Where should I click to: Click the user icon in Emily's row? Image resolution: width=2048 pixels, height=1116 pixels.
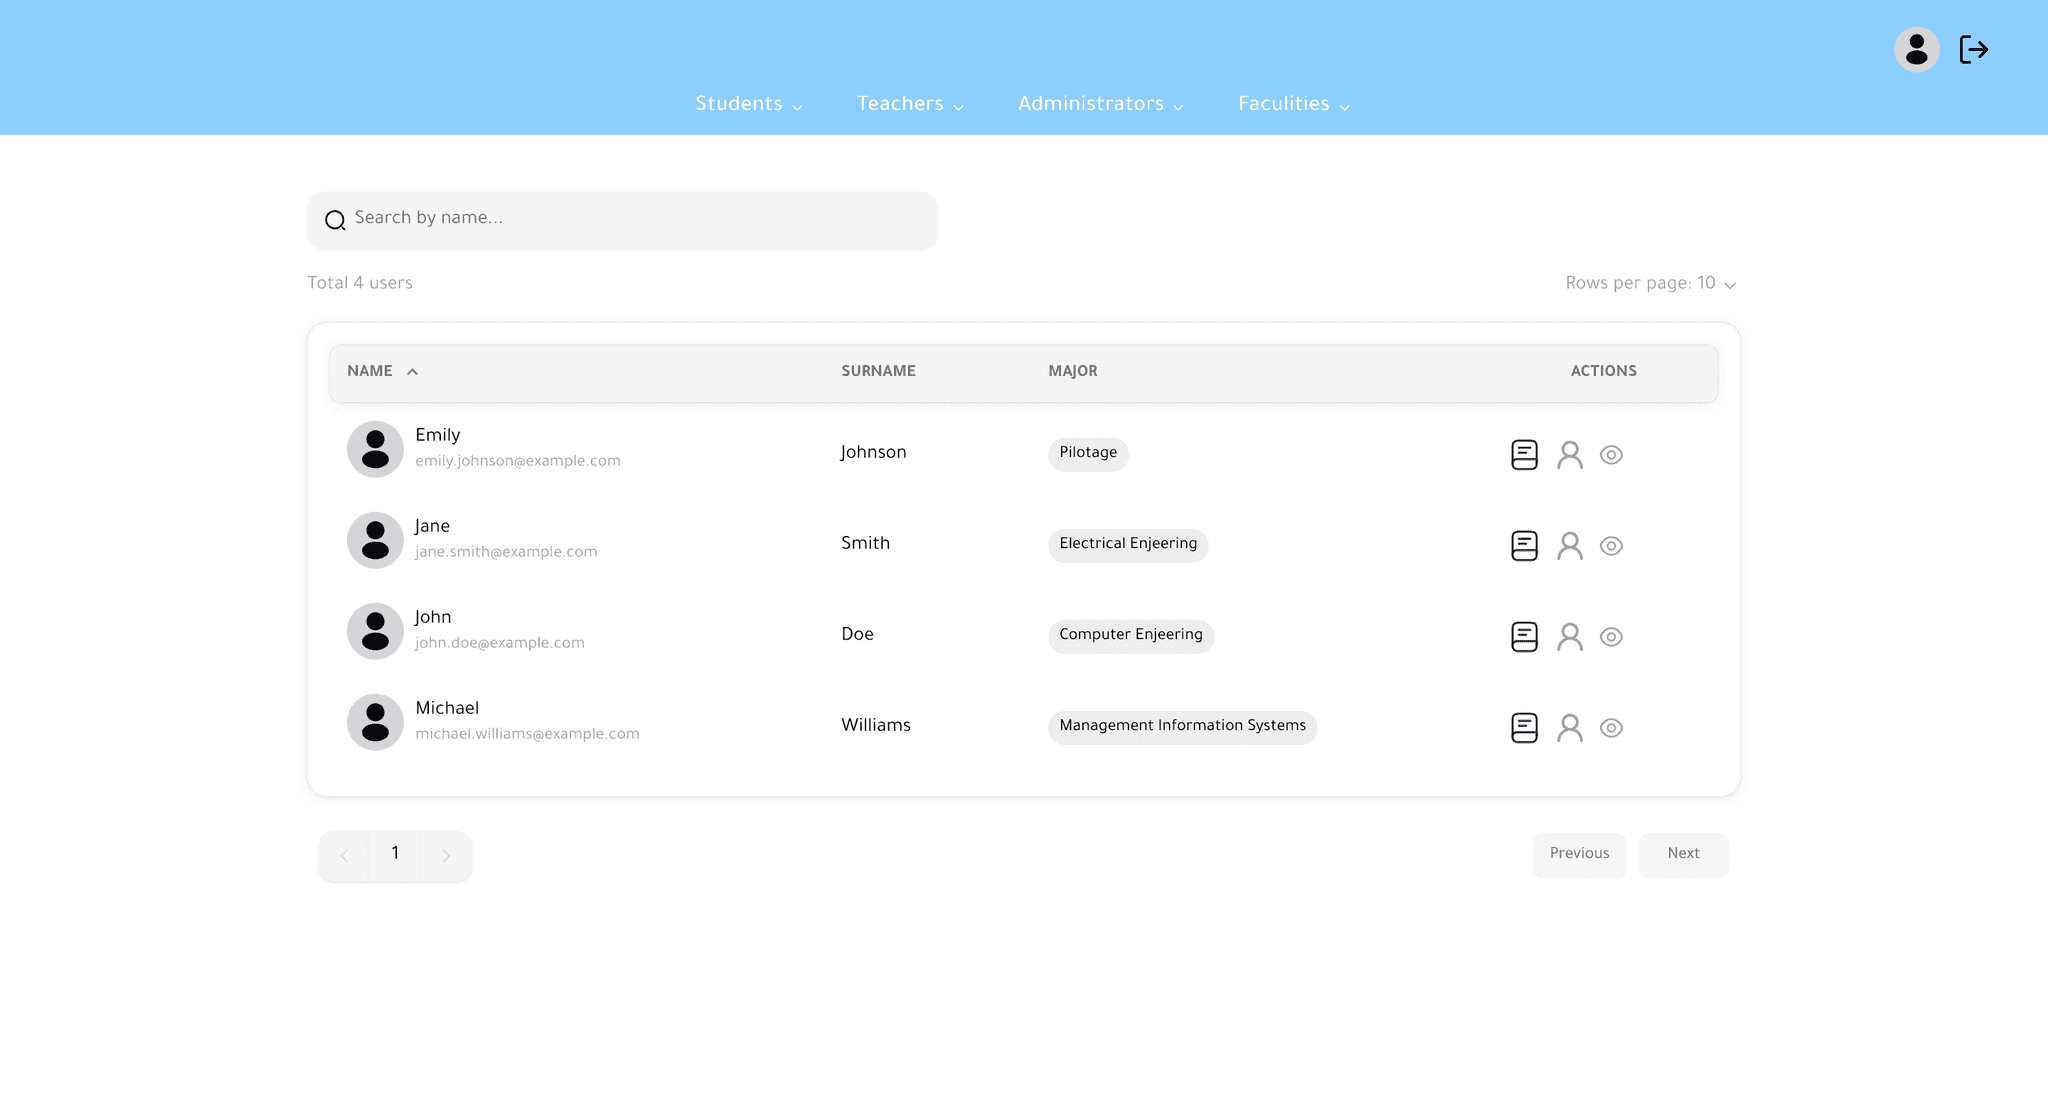[x=1569, y=455]
